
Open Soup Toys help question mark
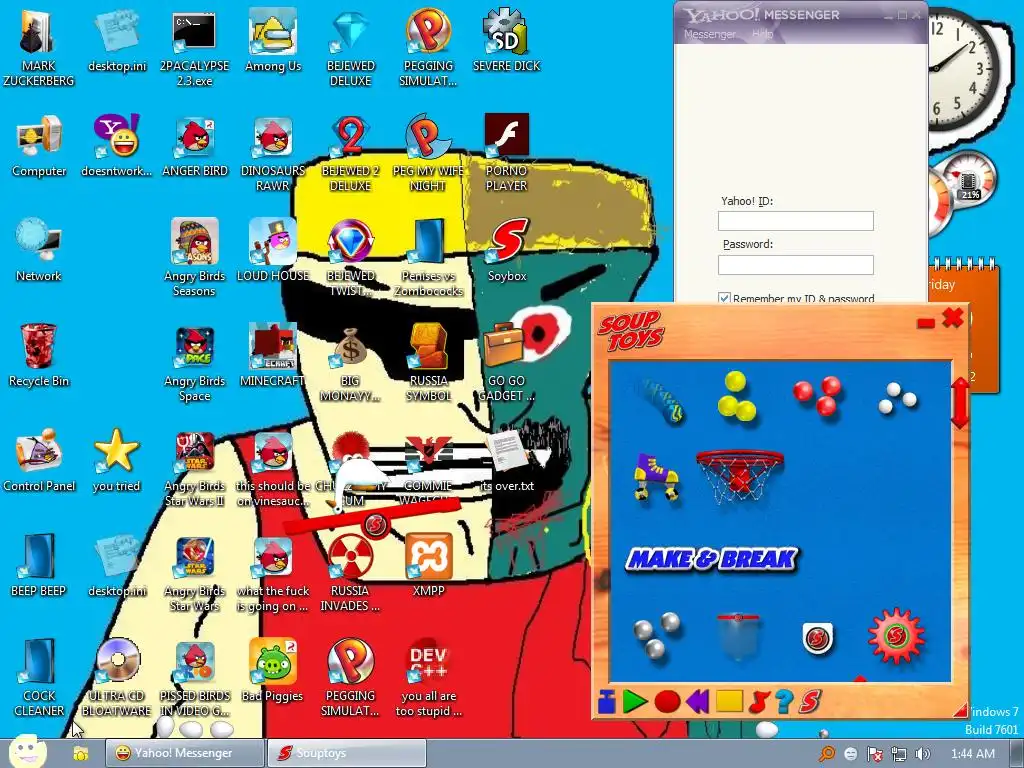point(784,702)
